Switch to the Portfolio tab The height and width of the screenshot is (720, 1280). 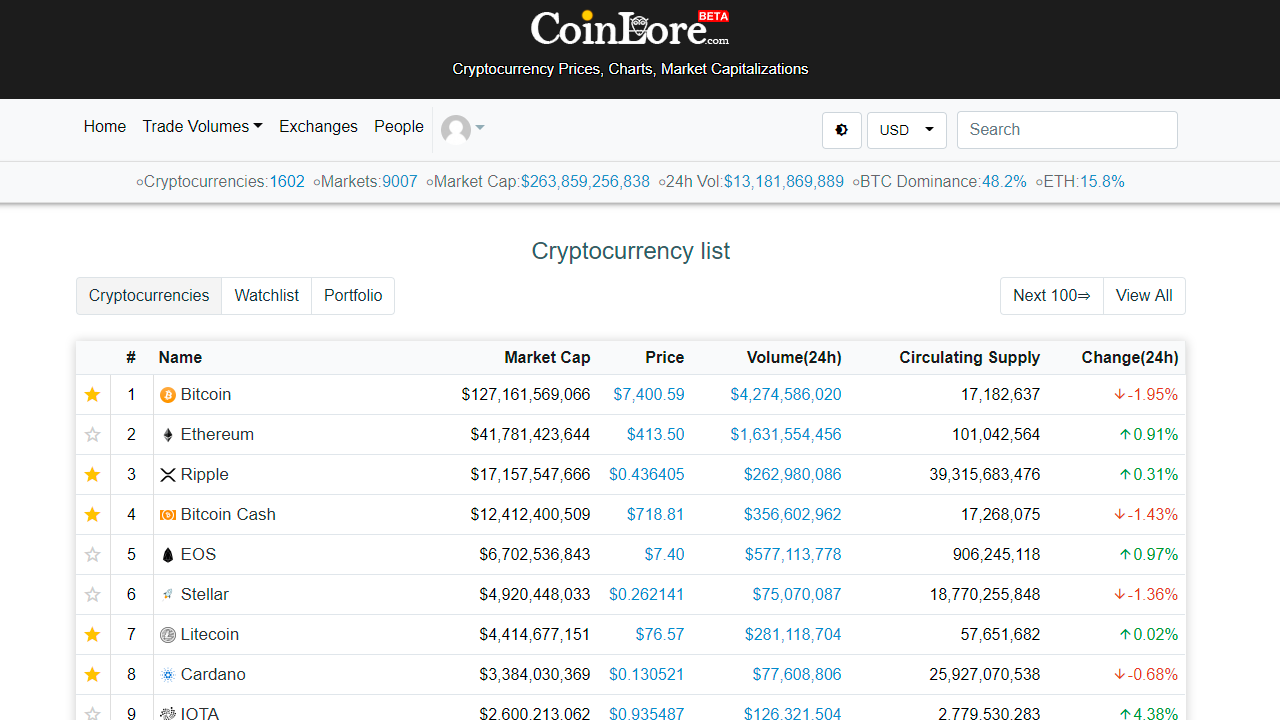(x=353, y=296)
